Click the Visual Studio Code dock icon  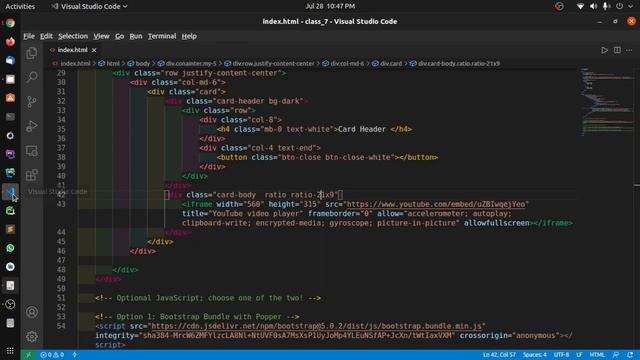pyautogui.click(x=10, y=191)
